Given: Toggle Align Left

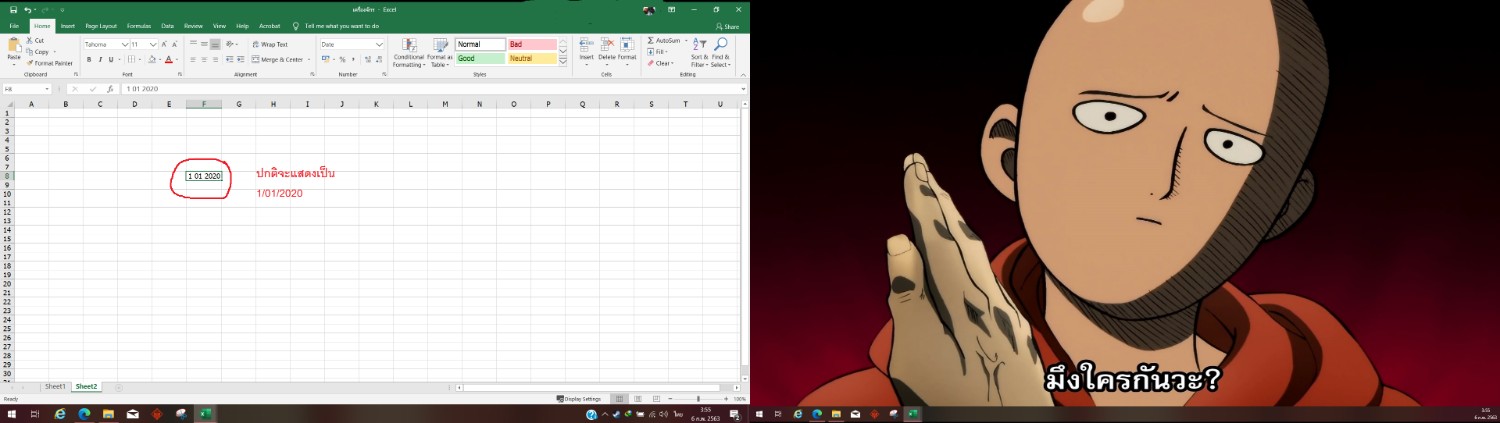Looking at the screenshot, I should [192, 60].
